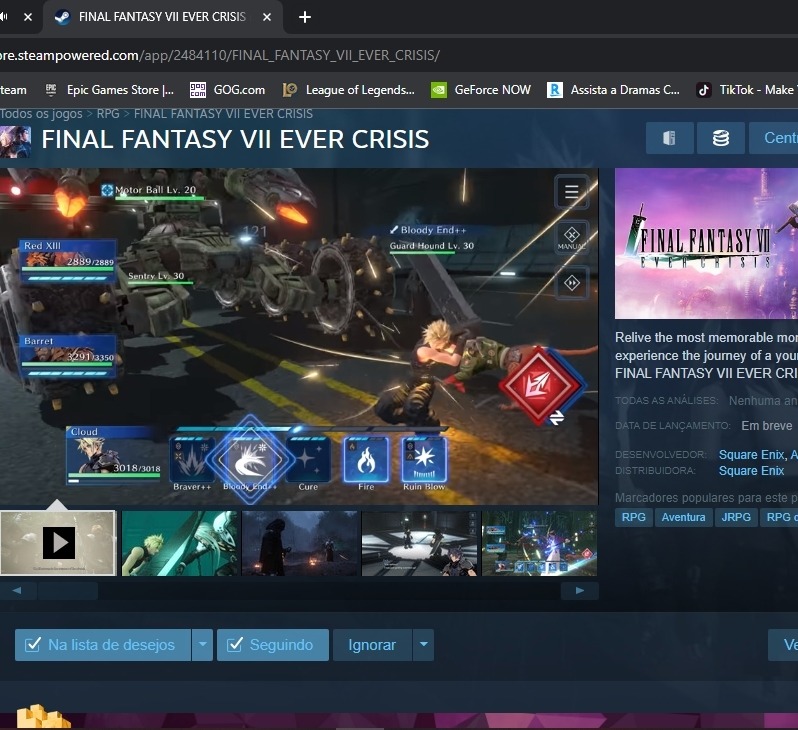
Task: Open the JRPG tag link
Action: click(x=737, y=517)
